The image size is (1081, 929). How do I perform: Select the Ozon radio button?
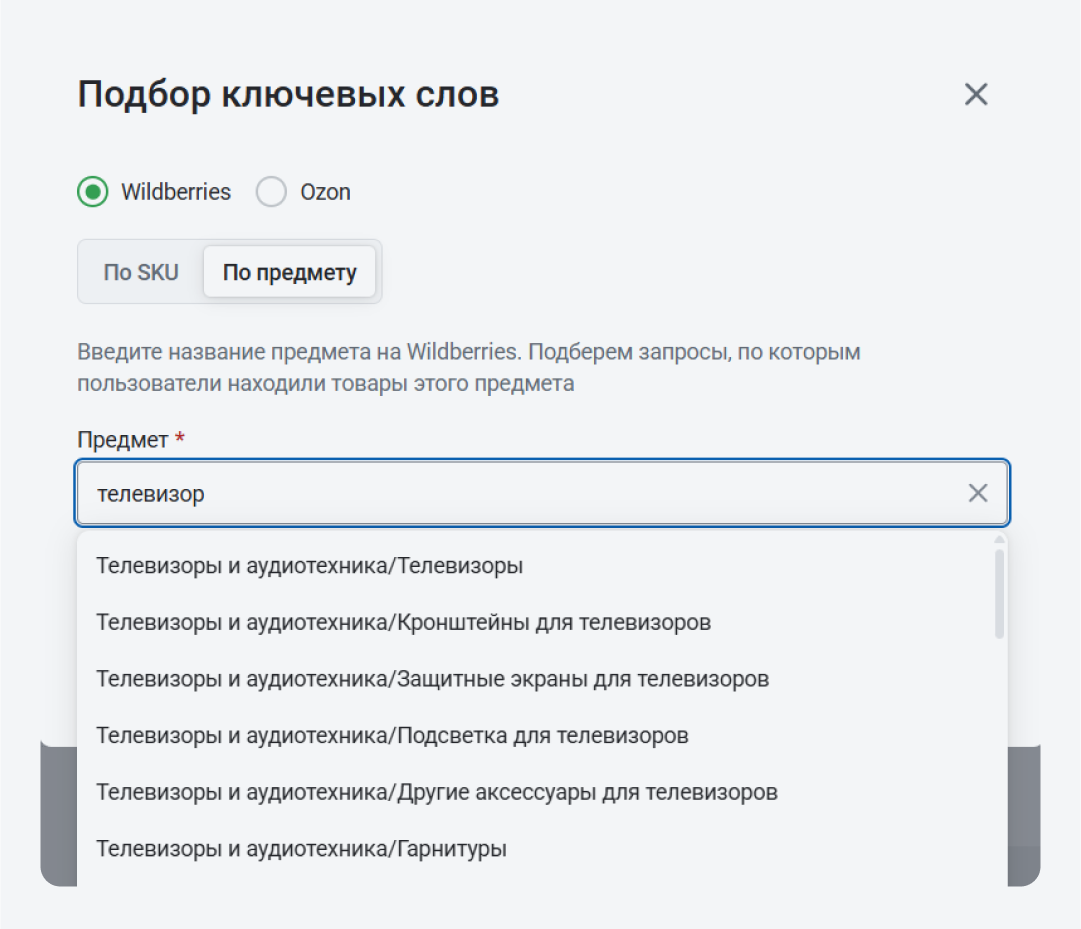[271, 192]
